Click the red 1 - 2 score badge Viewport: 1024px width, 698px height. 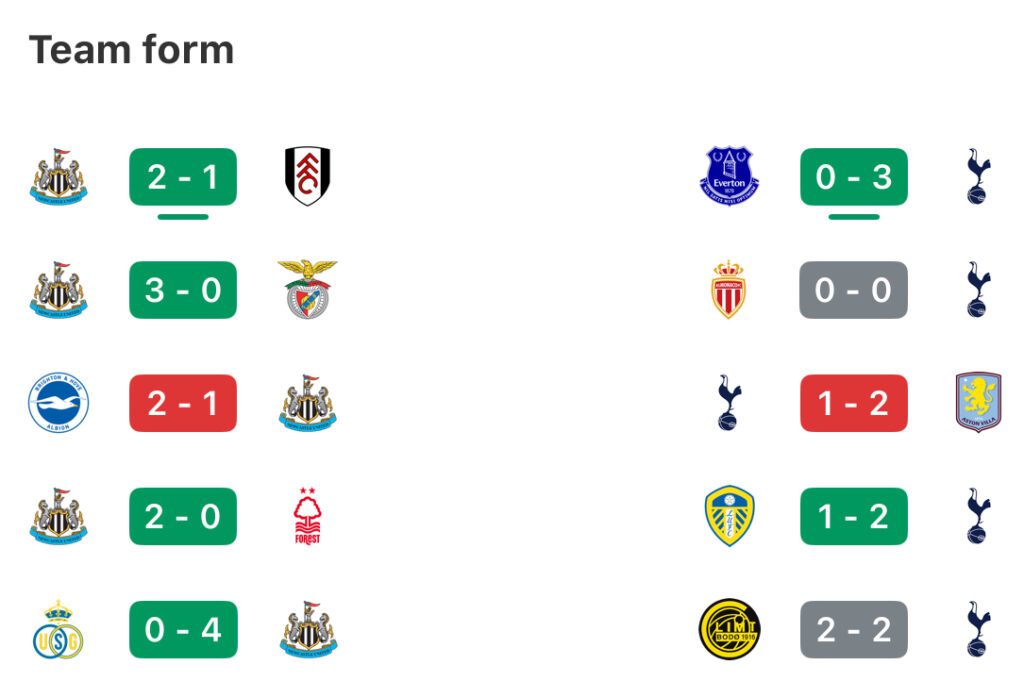point(853,403)
